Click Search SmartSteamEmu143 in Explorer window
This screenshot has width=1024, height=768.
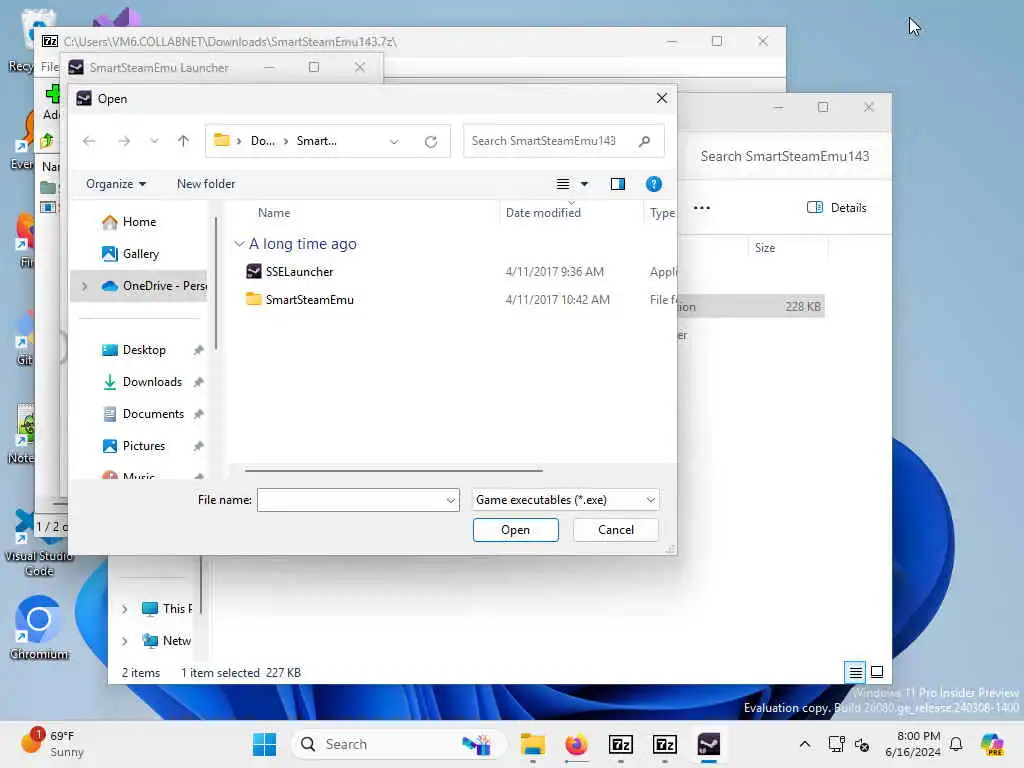784,157
